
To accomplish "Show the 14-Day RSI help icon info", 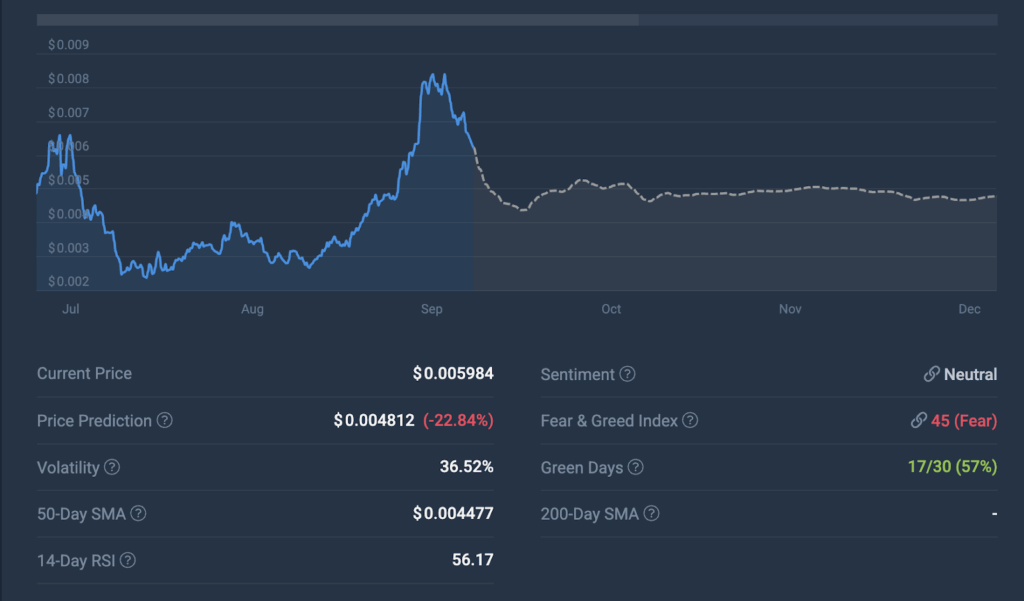I will click(x=128, y=561).
